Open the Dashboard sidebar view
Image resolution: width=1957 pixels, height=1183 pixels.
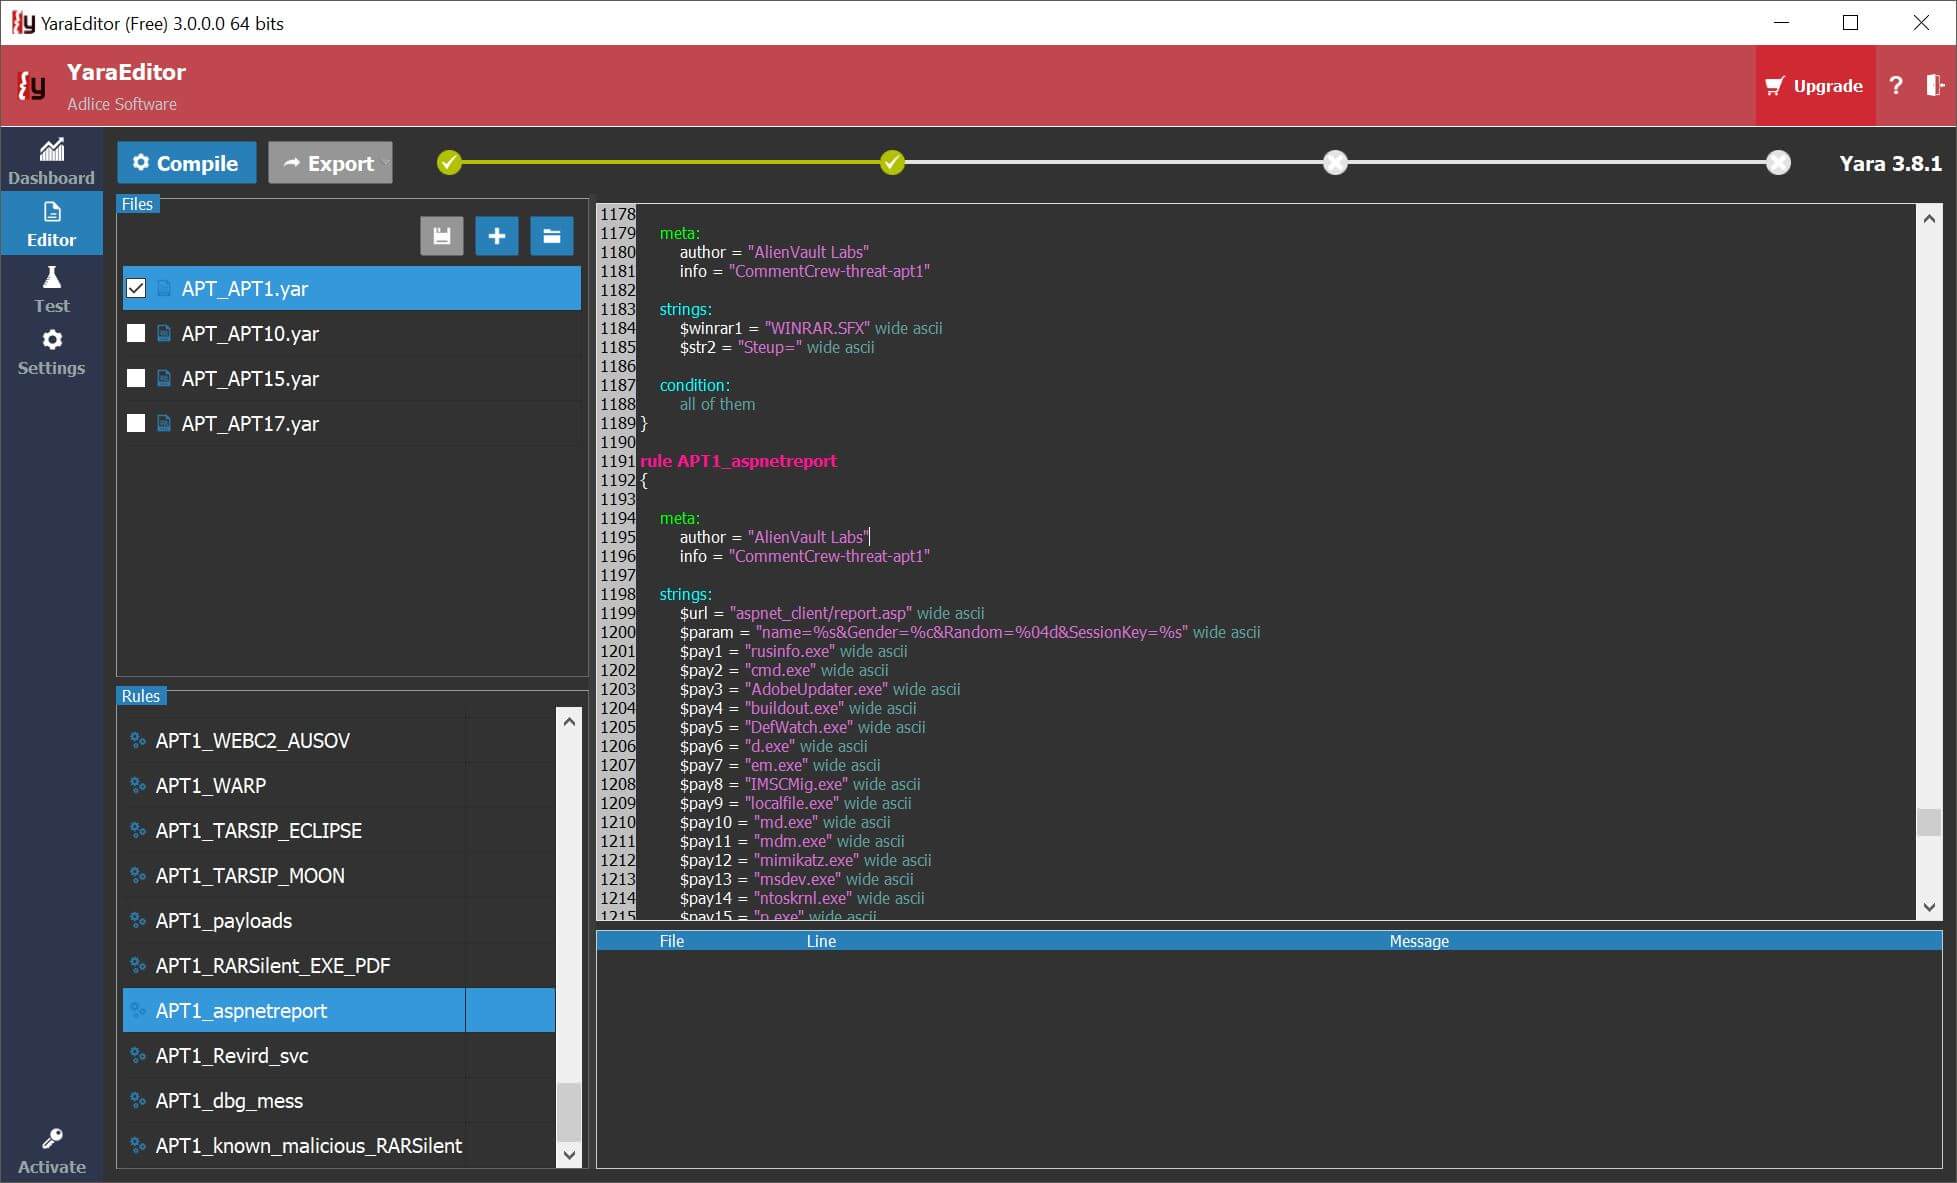pos(51,162)
